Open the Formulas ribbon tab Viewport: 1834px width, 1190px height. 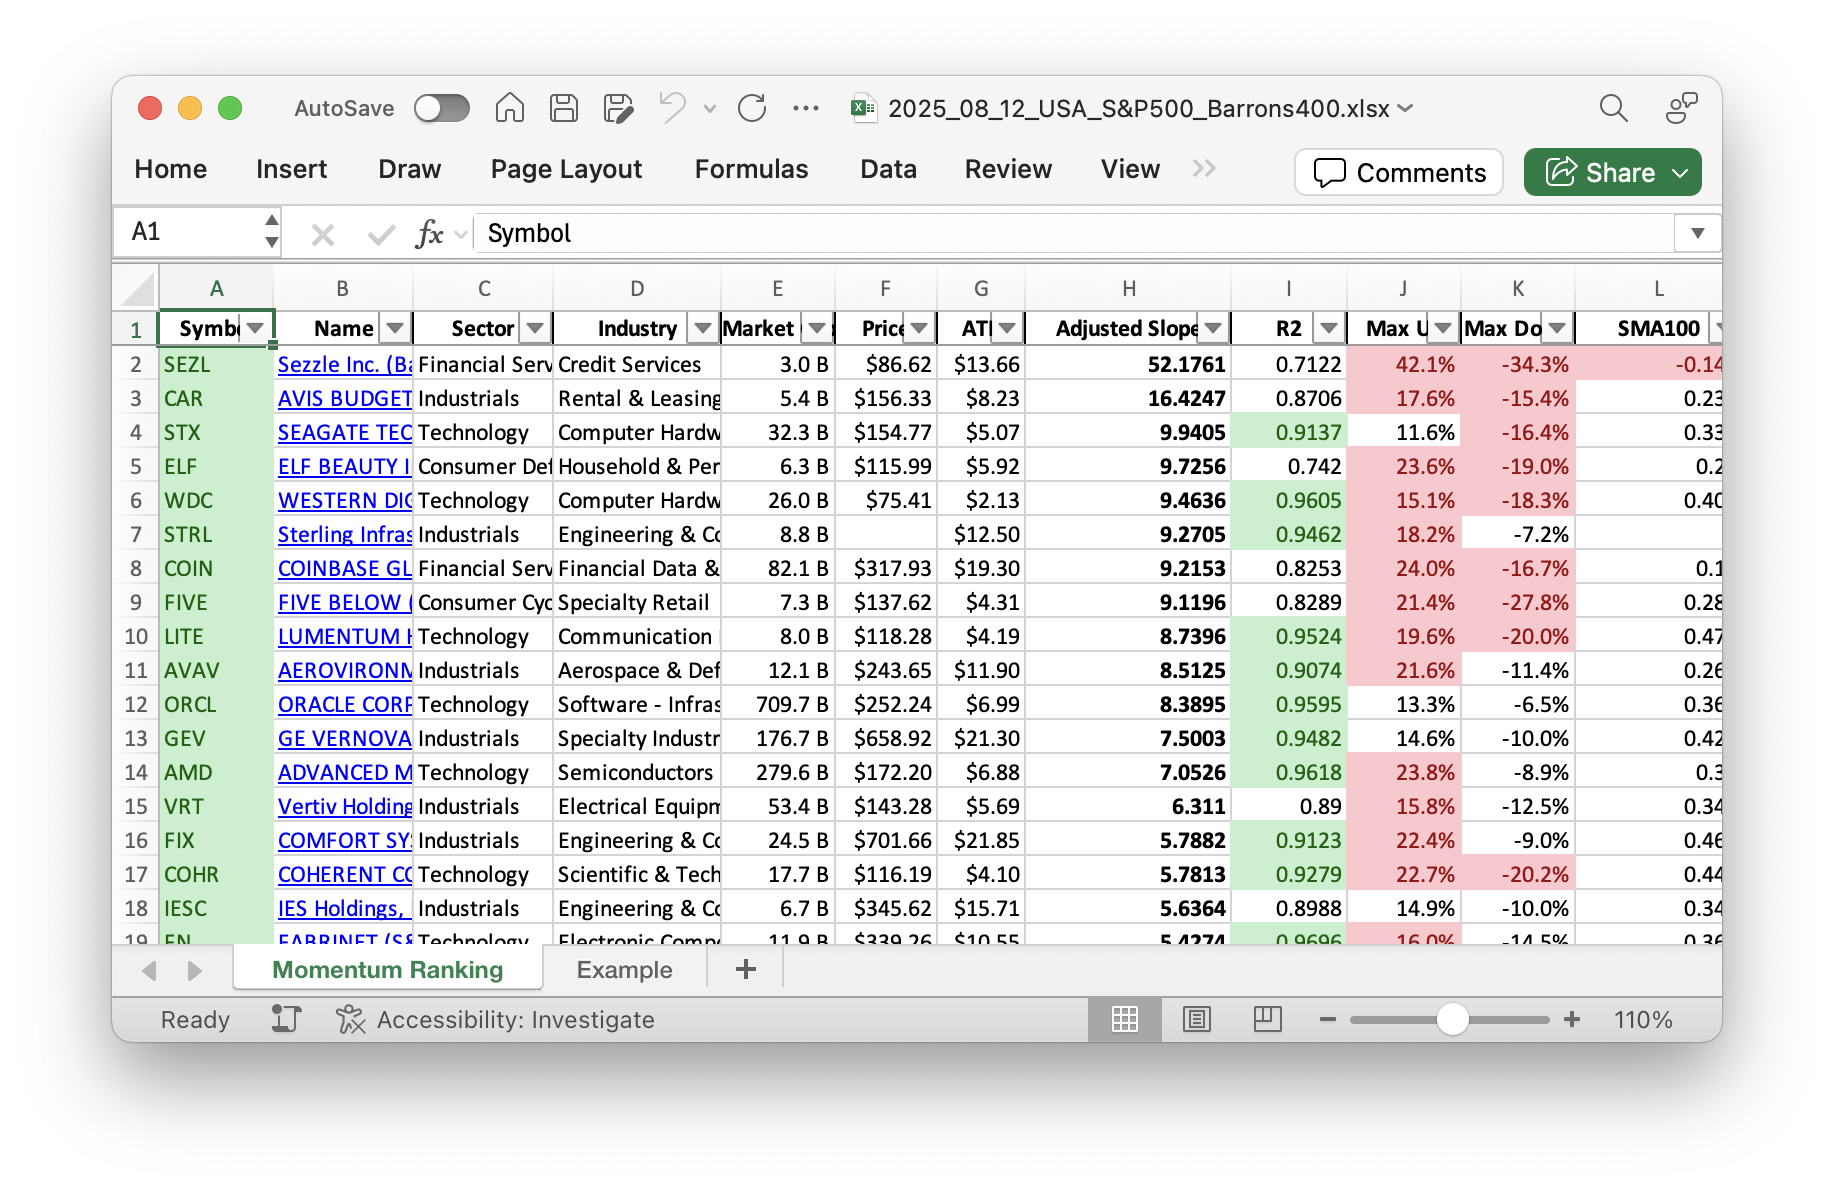tap(751, 169)
